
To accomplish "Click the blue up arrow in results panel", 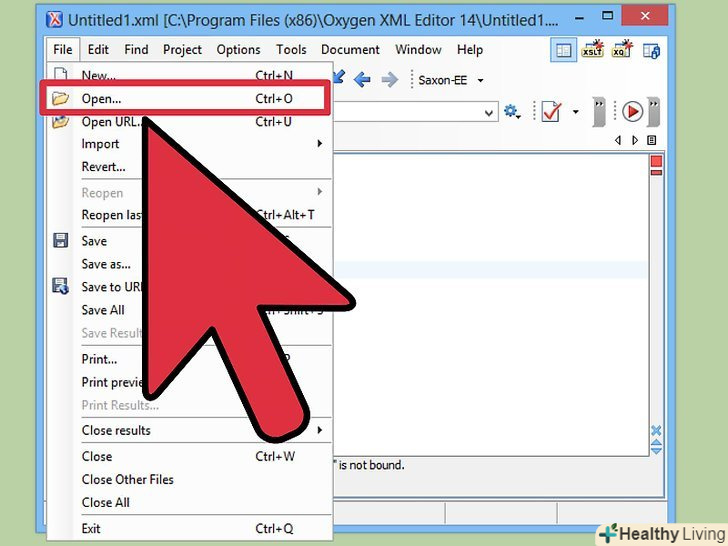I will tap(656, 442).
